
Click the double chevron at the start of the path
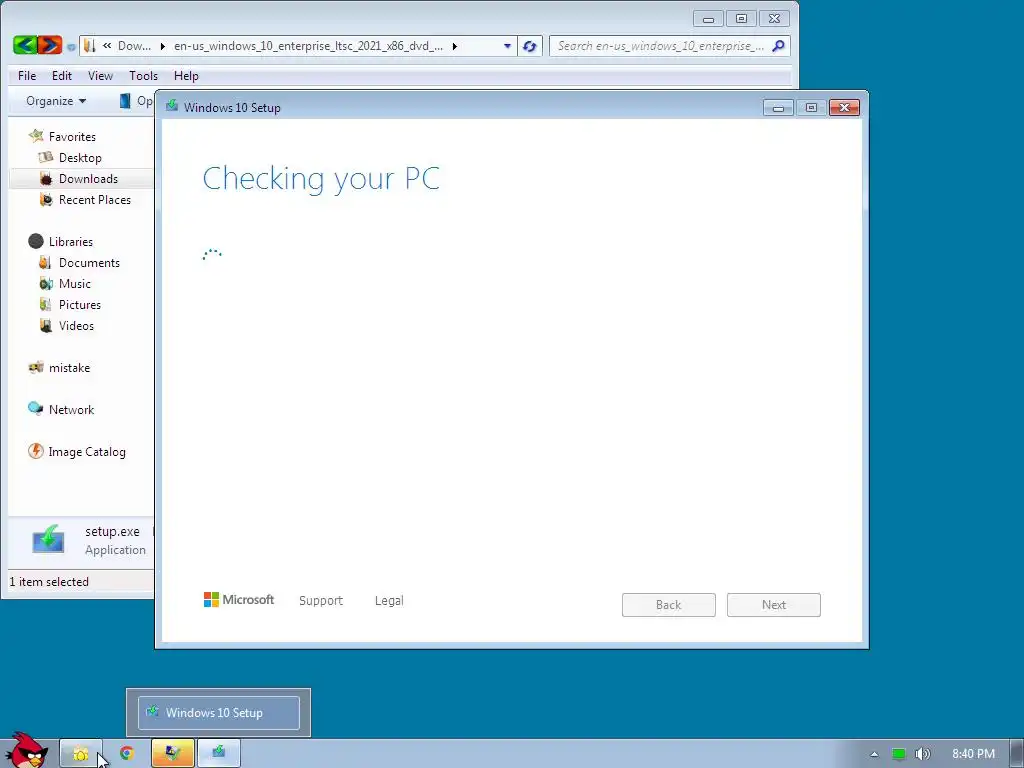[106, 46]
